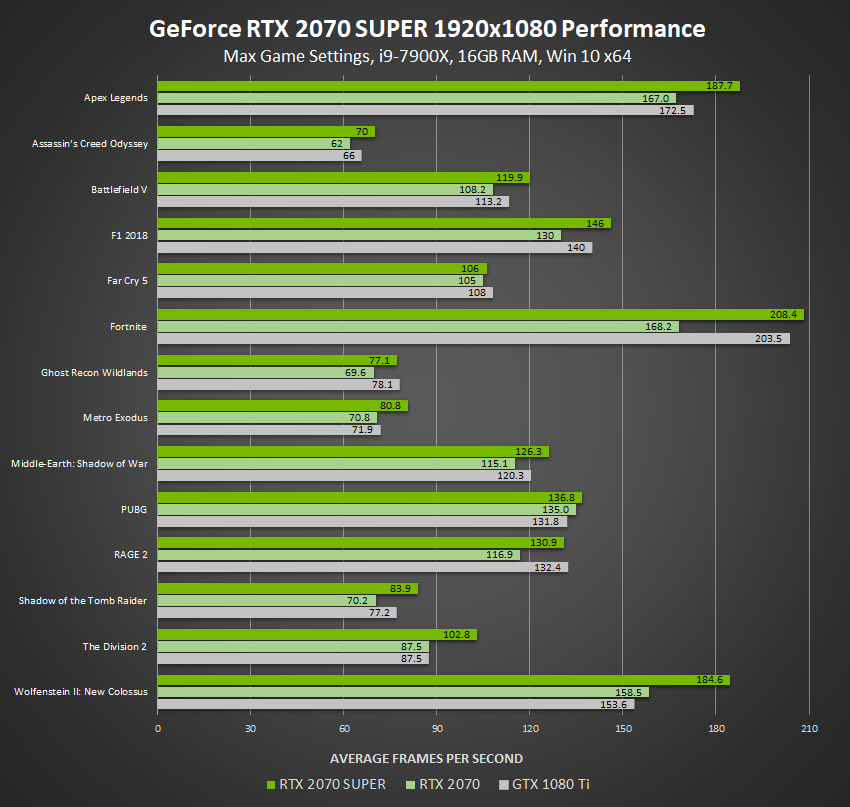Click the AVERAGE FRAMES PER SECOND axis label

426,758
